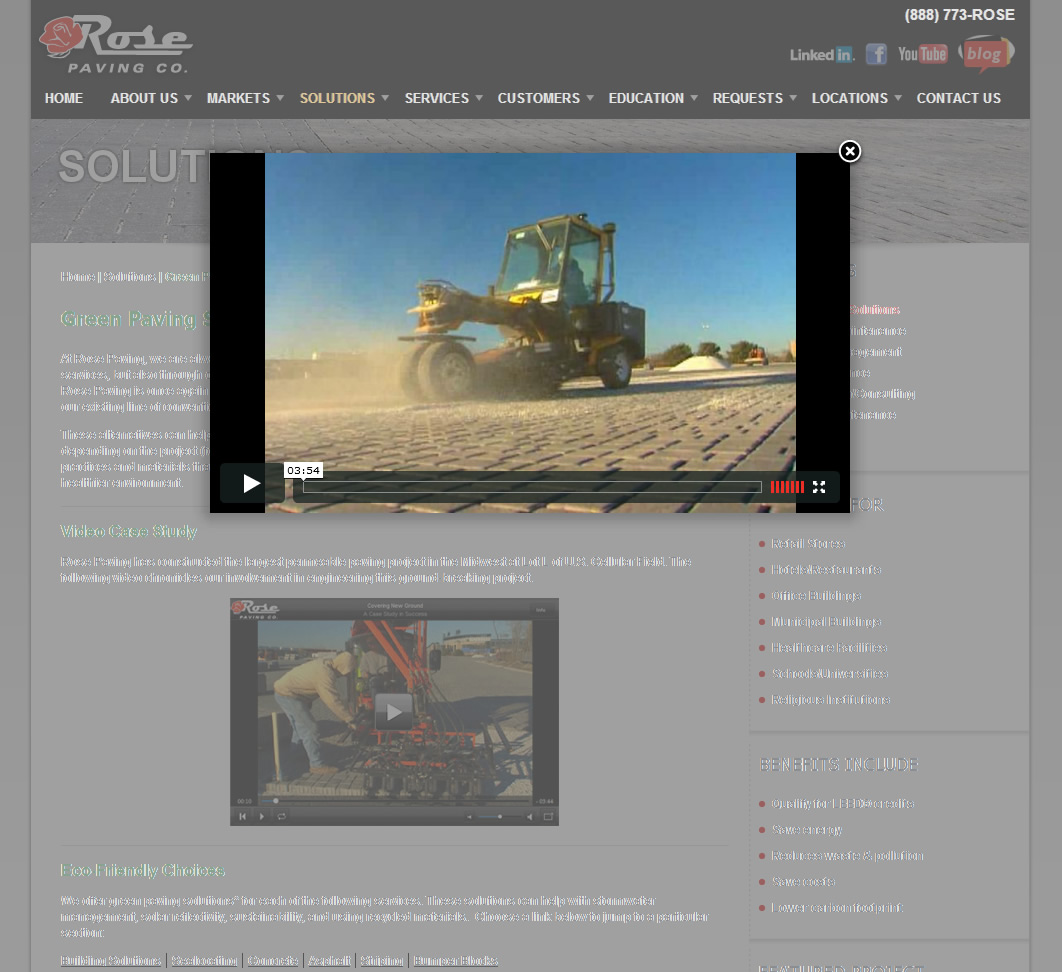This screenshot has height=972, width=1062.
Task: Click the Bumper Blocks link
Action: (456, 960)
